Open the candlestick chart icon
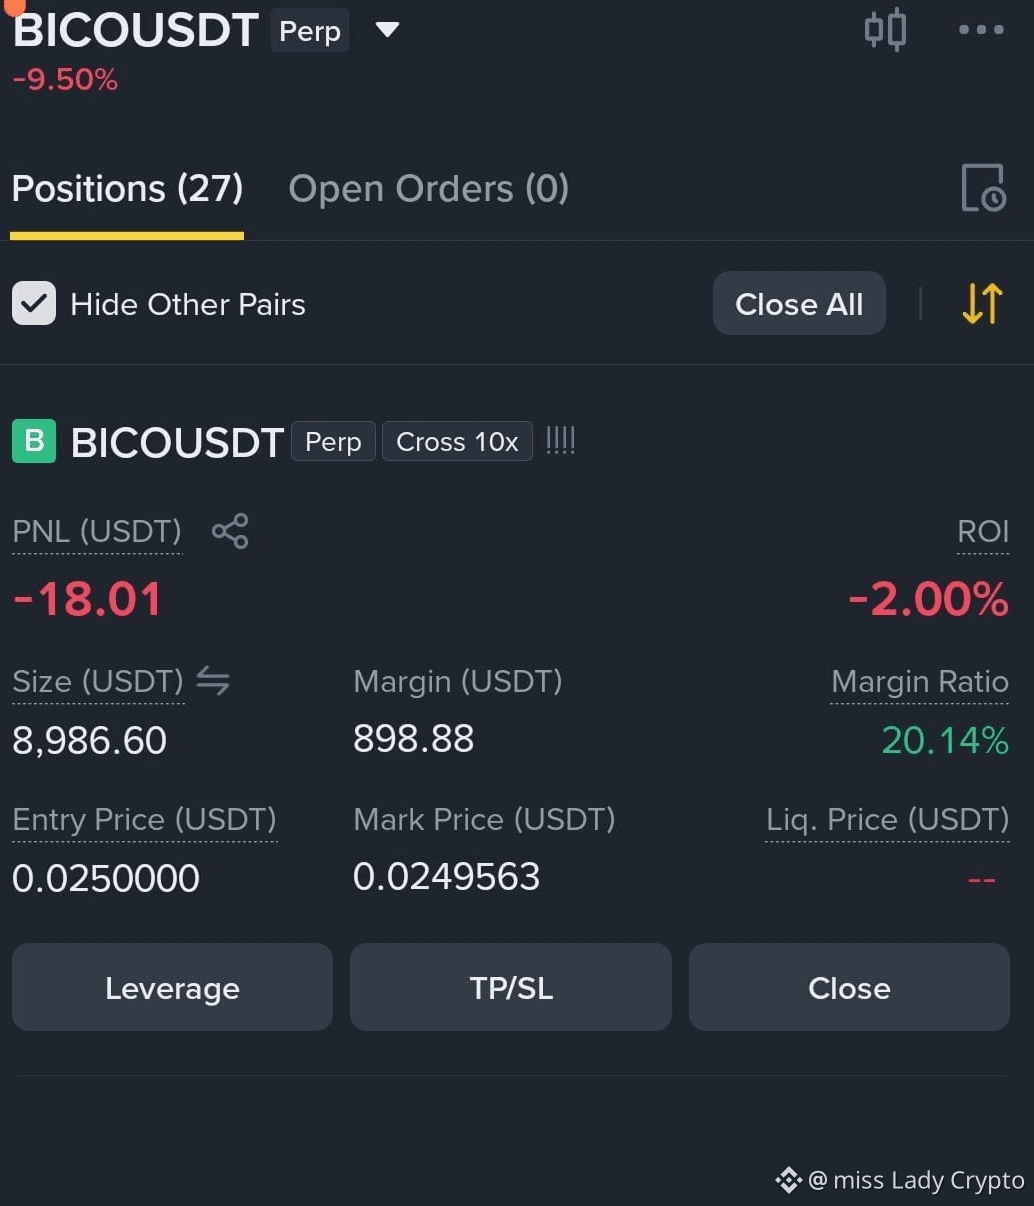Screen dimensions: 1034x1206 tap(885, 29)
